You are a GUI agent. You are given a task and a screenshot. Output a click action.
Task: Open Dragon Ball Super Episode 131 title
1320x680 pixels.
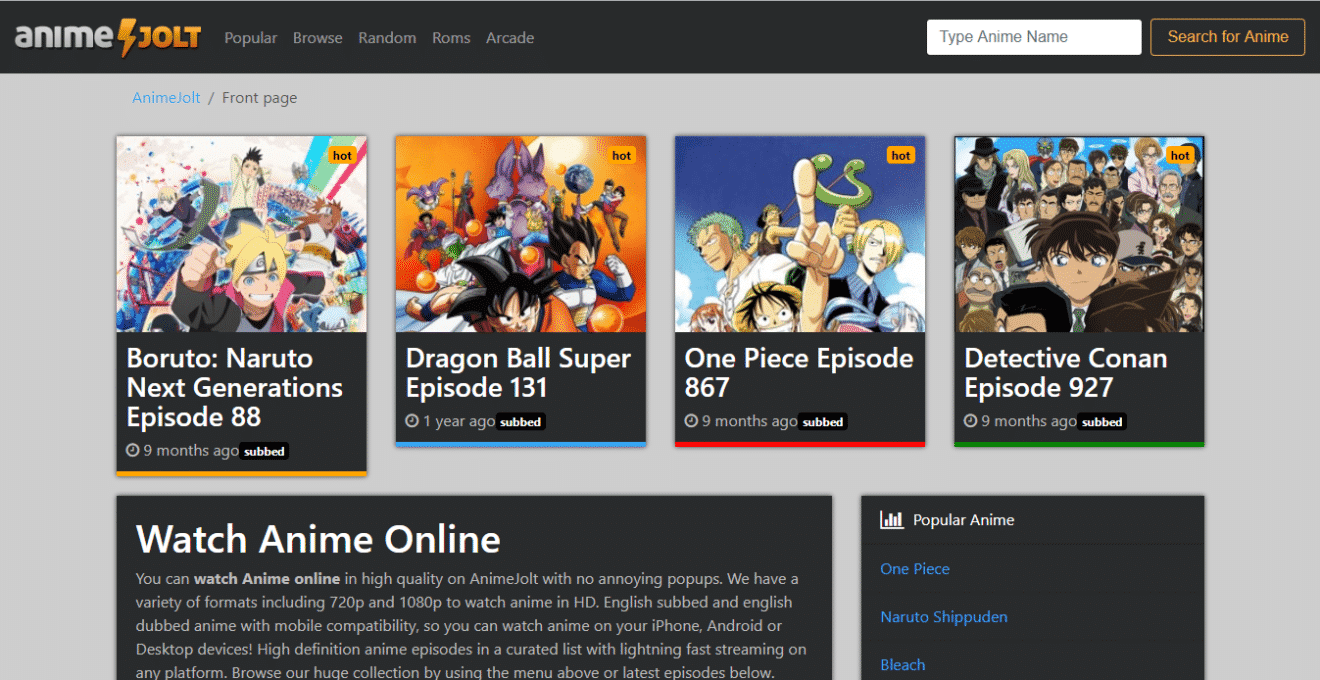(518, 373)
